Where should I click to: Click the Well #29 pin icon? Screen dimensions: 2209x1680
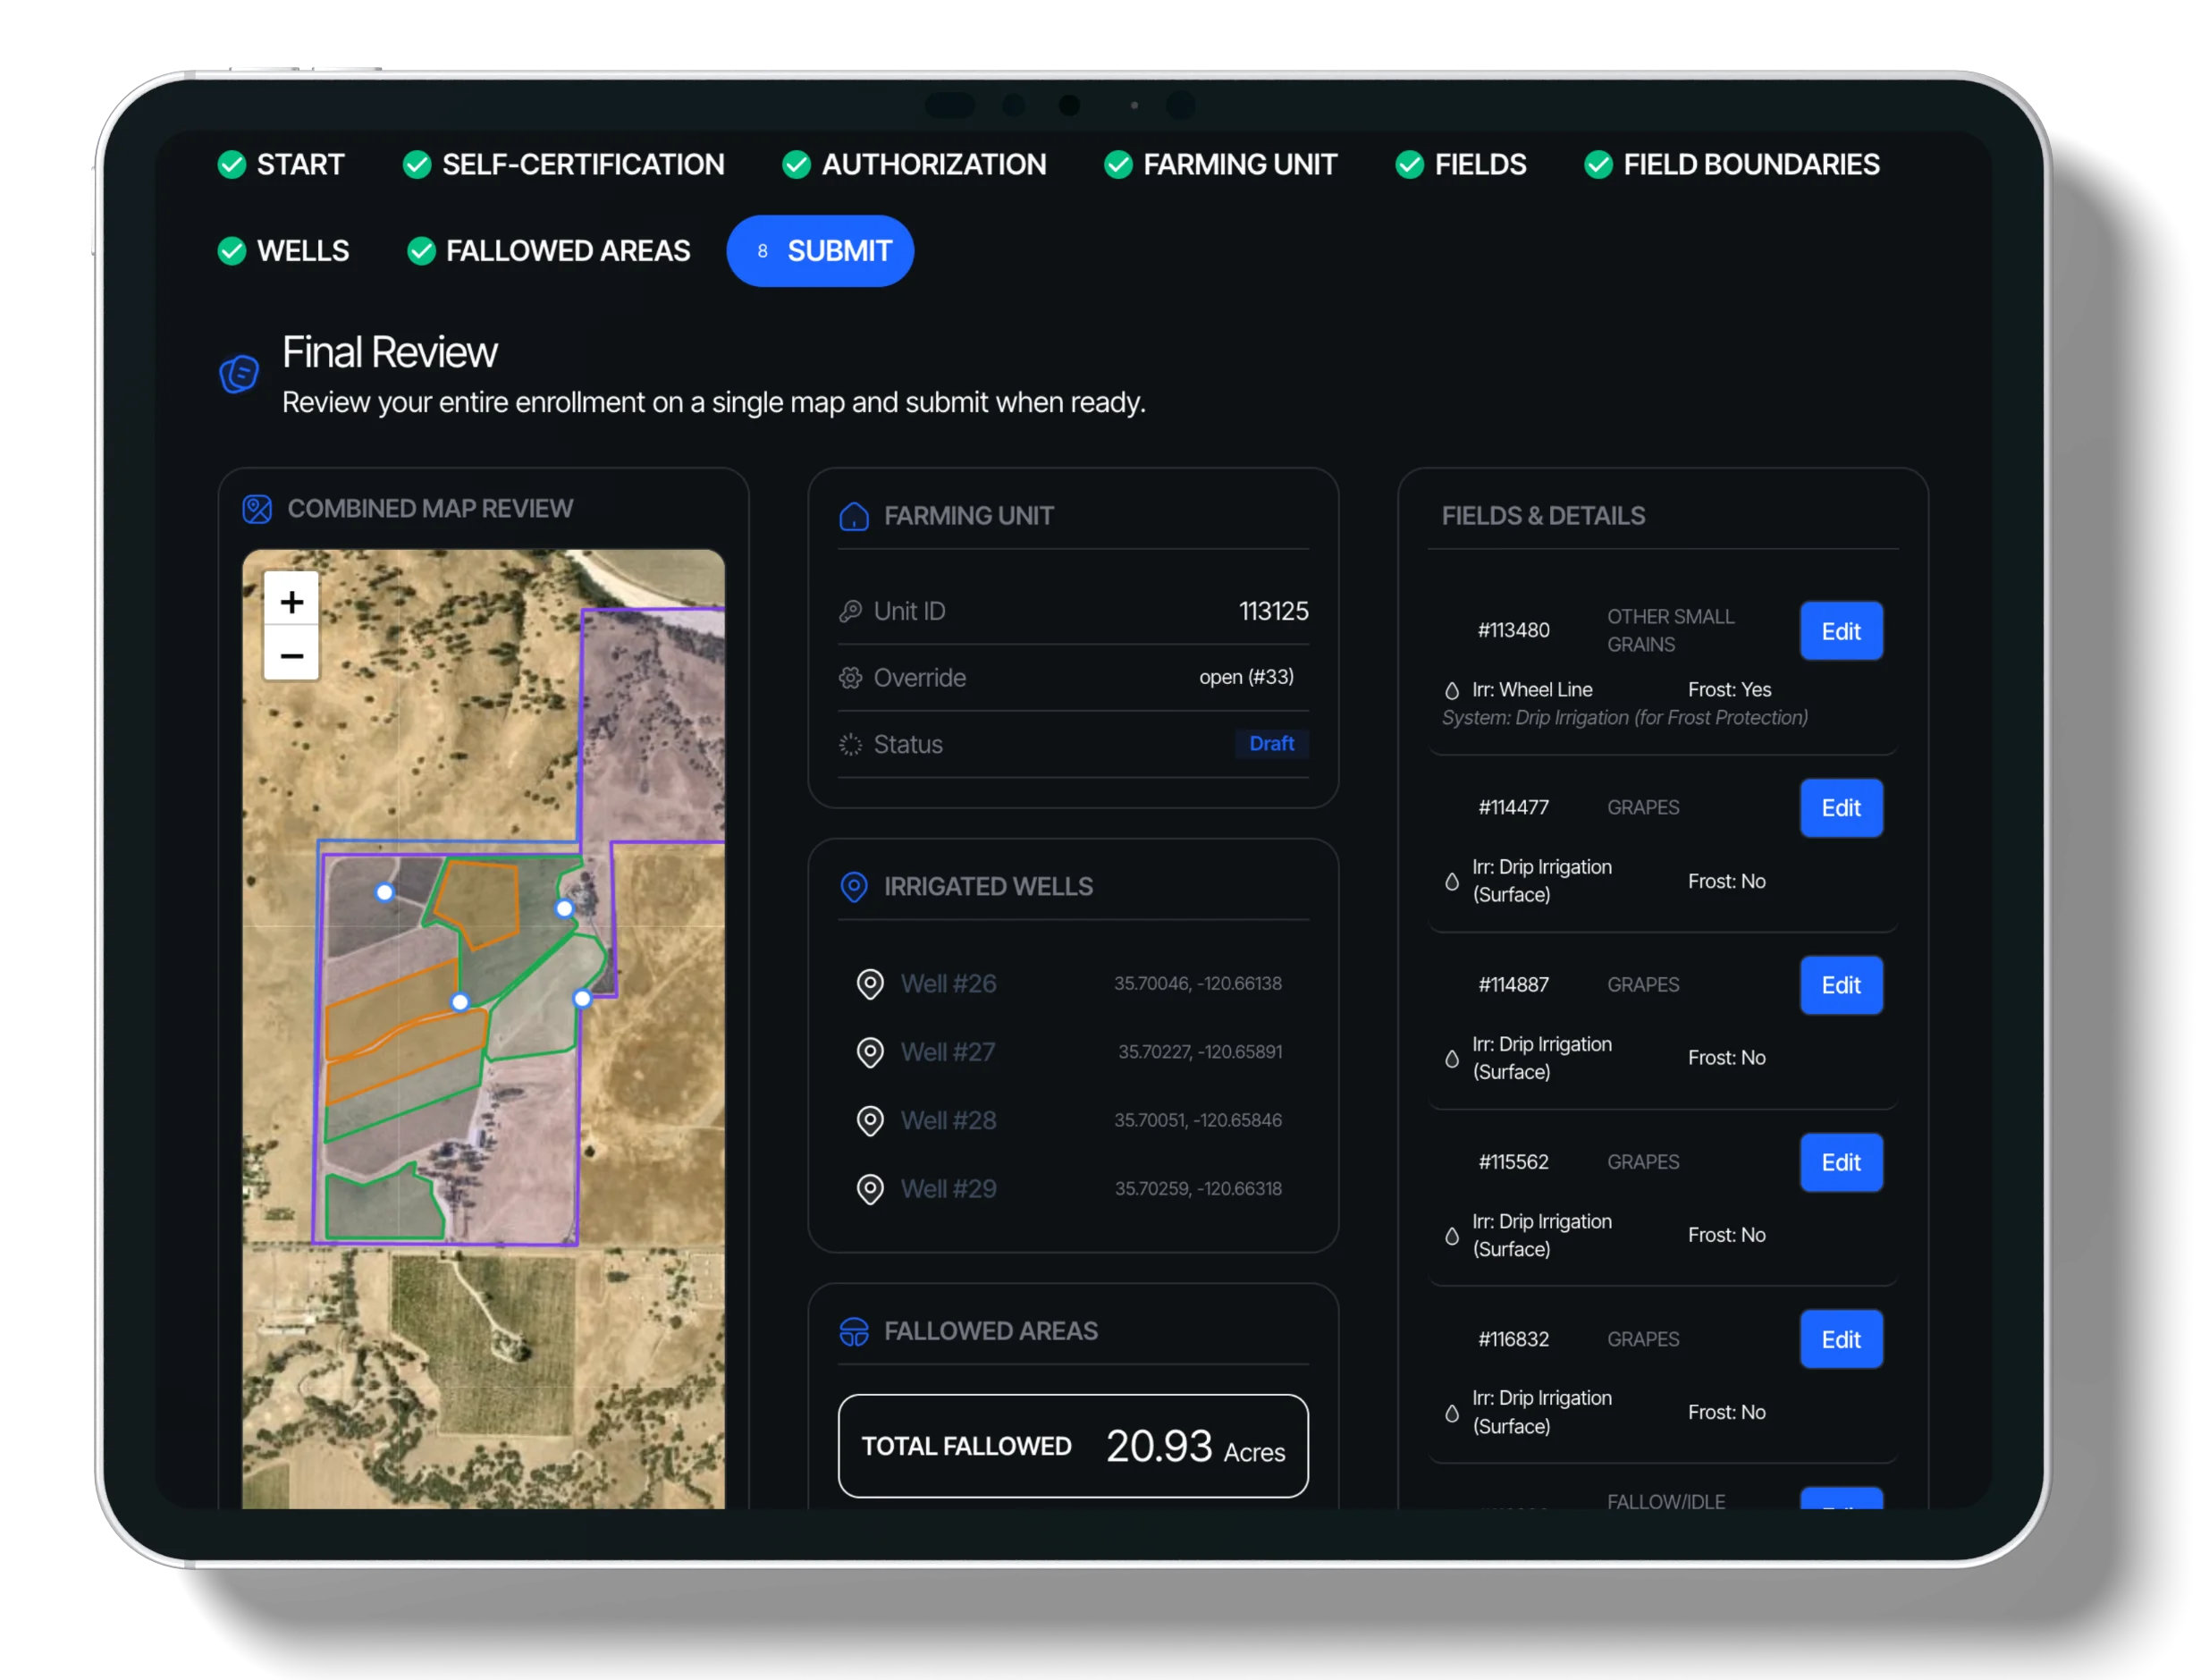870,1189
